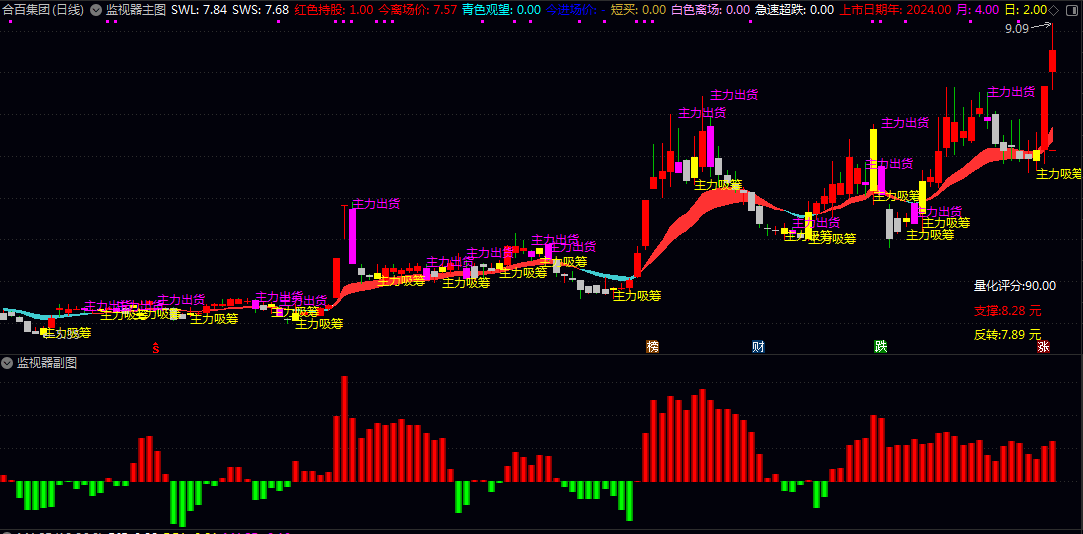
Task: Click the 上市日期年: 2024.00 value
Action: tap(895, 10)
